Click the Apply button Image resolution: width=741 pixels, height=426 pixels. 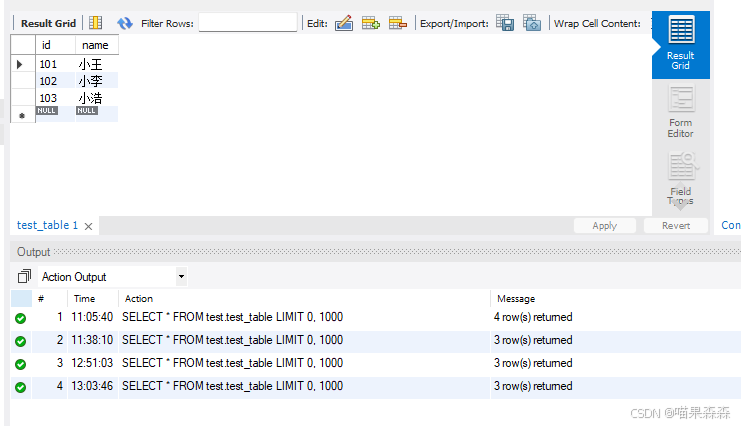tap(604, 226)
